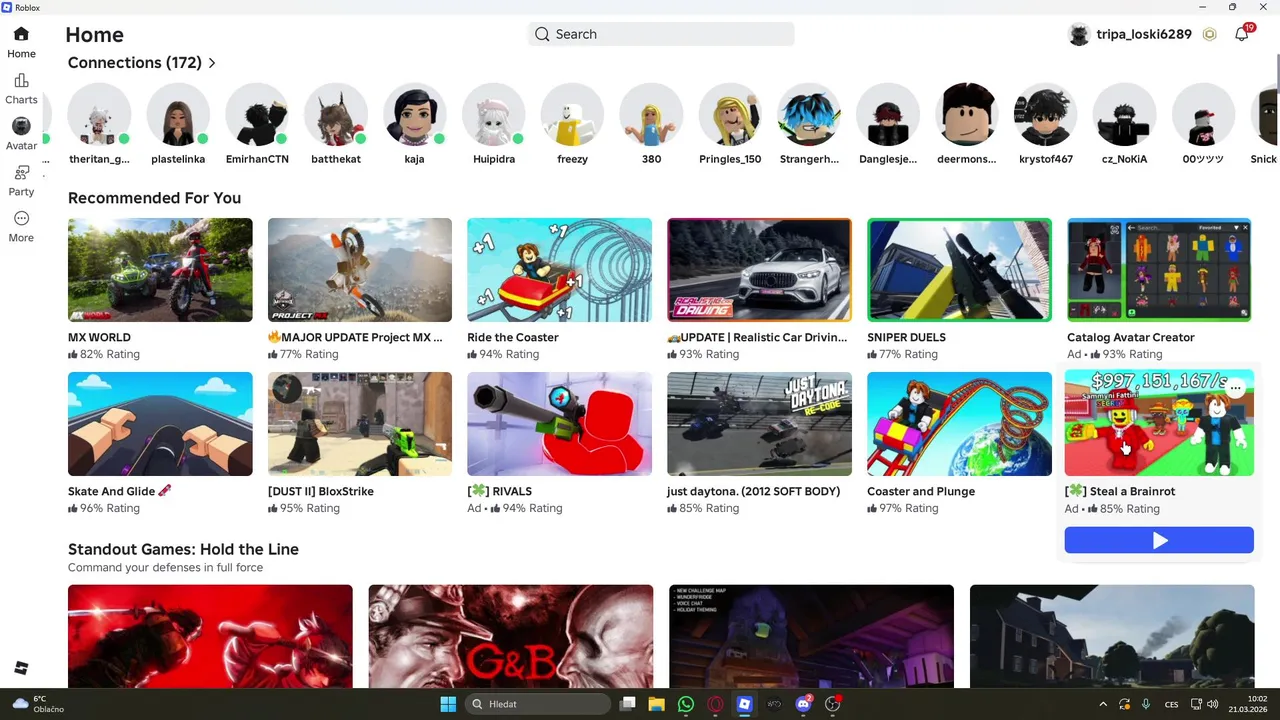Viewport: 1280px width, 720px height.
Task: Expand Connections (172) chevron
Action: (212, 63)
